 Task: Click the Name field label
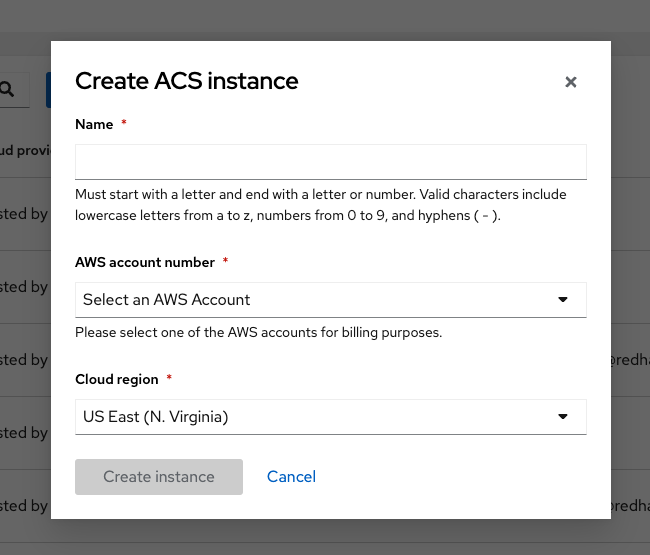coord(94,124)
